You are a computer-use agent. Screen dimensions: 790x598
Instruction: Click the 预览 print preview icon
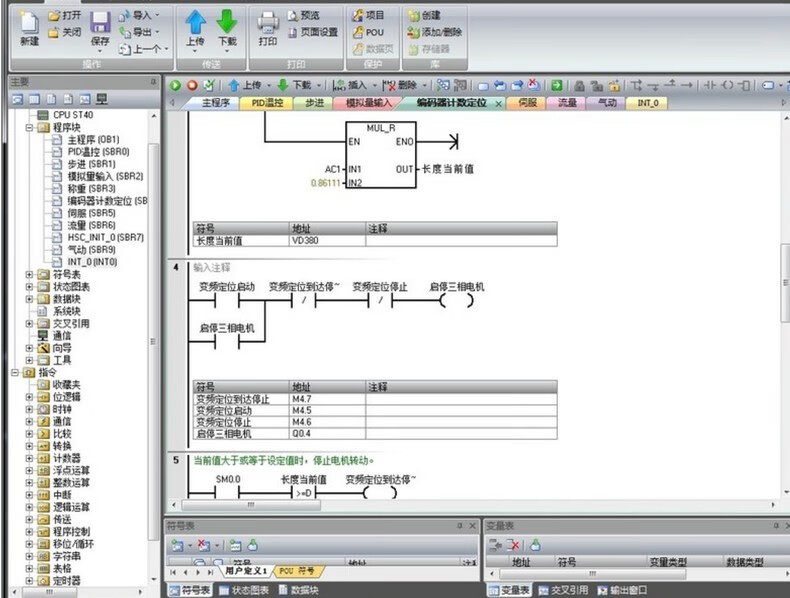(x=294, y=16)
